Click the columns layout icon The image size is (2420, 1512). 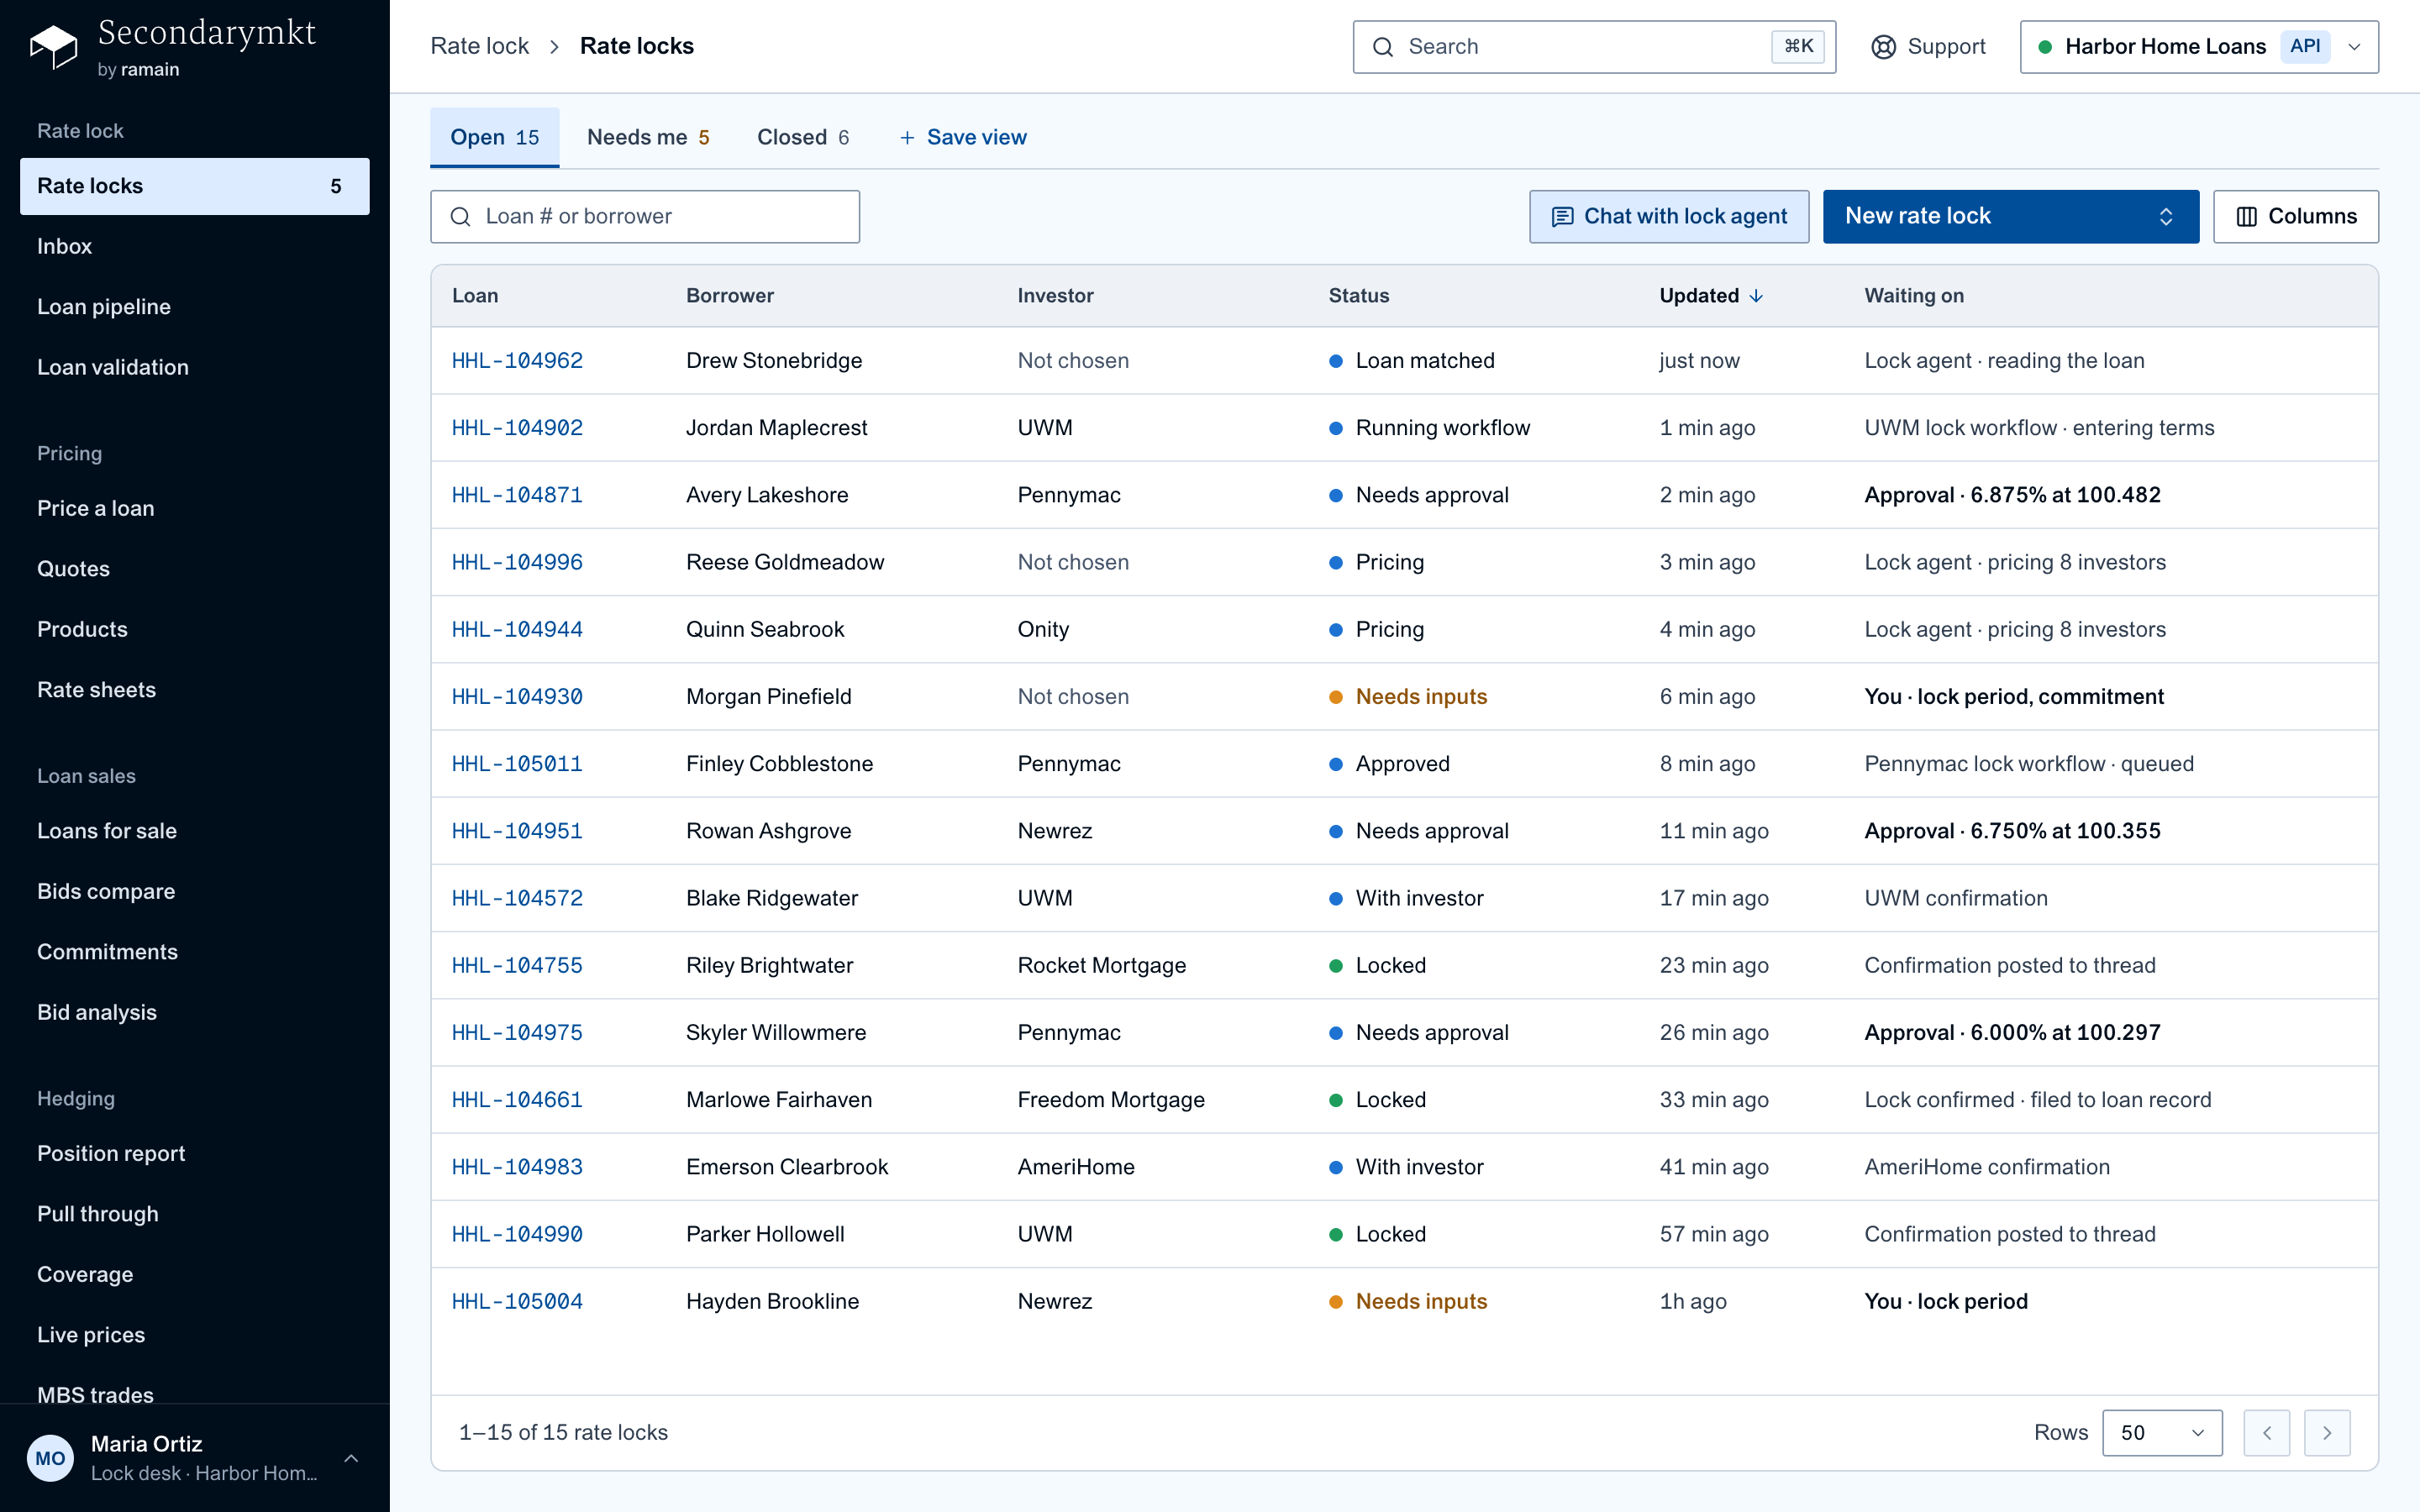[x=2246, y=217]
